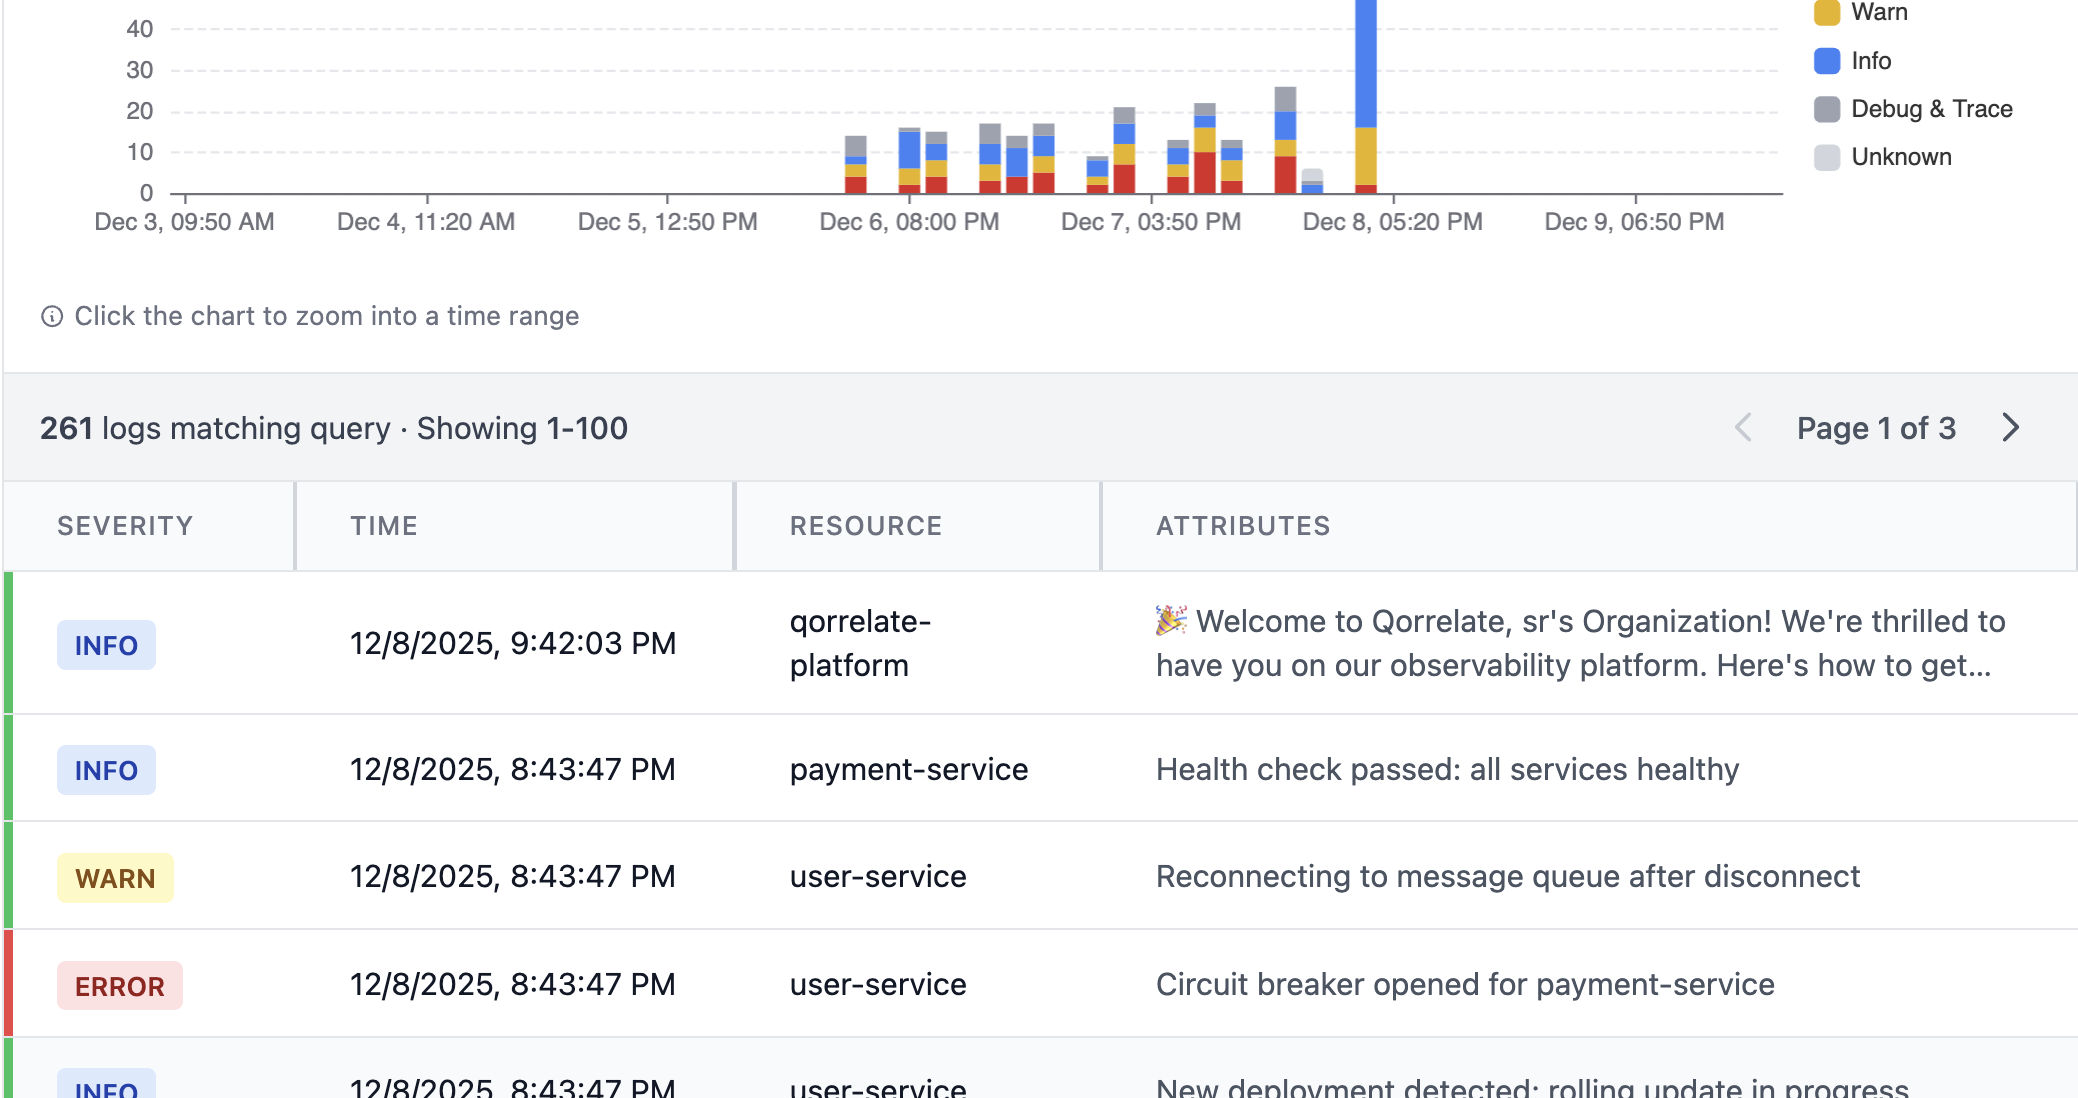Click the right chevron to go to next page
2078x1098 pixels.
pyautogui.click(x=2012, y=428)
